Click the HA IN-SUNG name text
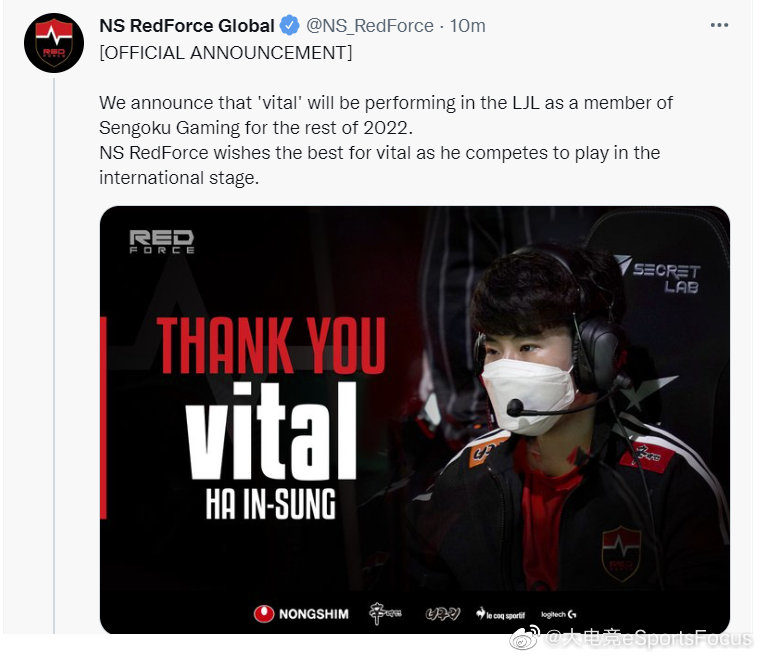 pos(270,504)
